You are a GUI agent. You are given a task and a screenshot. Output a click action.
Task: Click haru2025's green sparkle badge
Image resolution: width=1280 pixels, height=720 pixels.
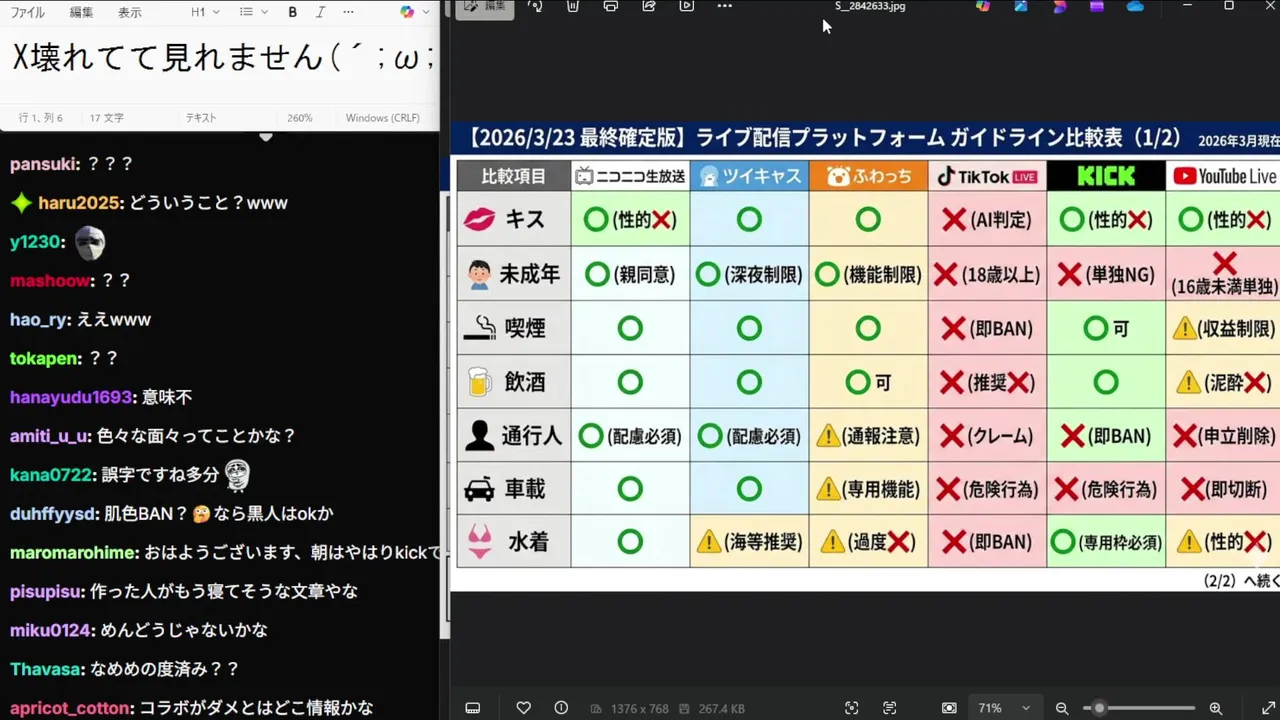tap(21, 203)
